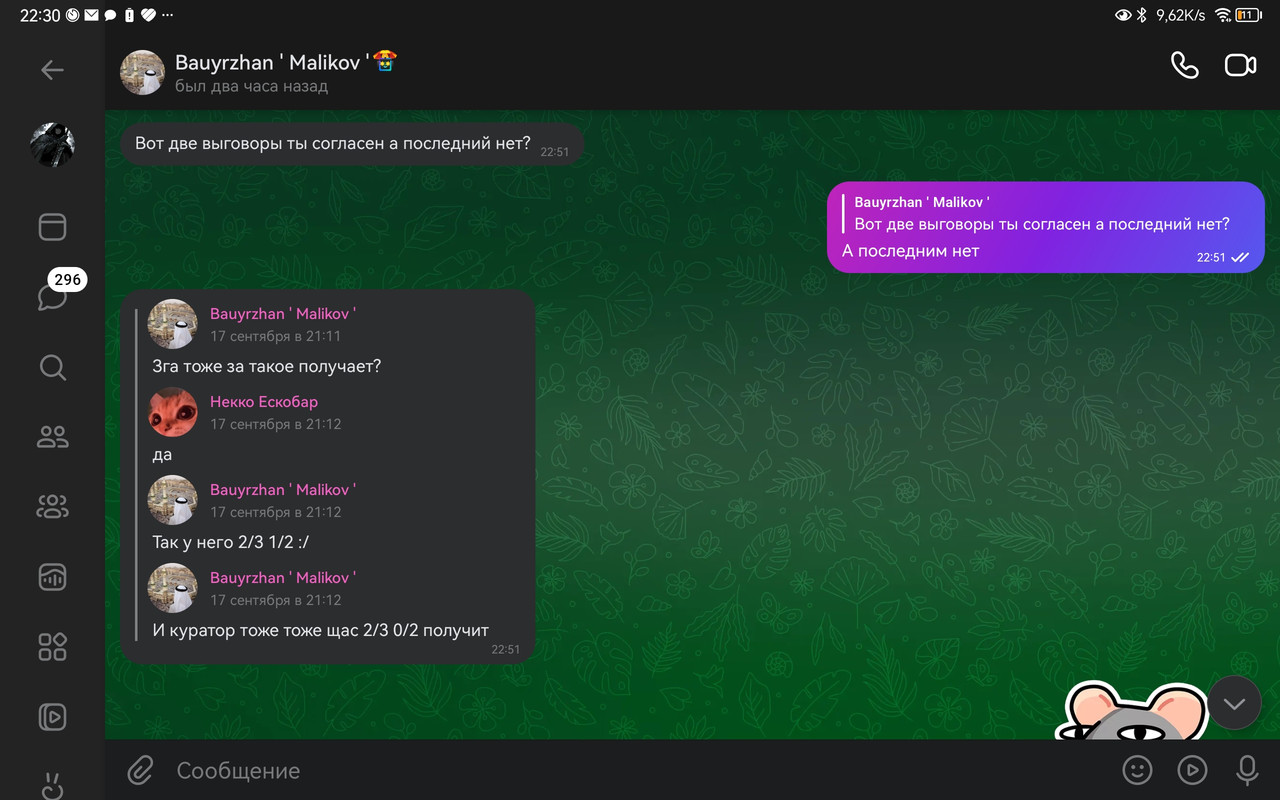Open the messages icon with 296 badge
The width and height of the screenshot is (1280, 800).
pyautogui.click(x=52, y=297)
